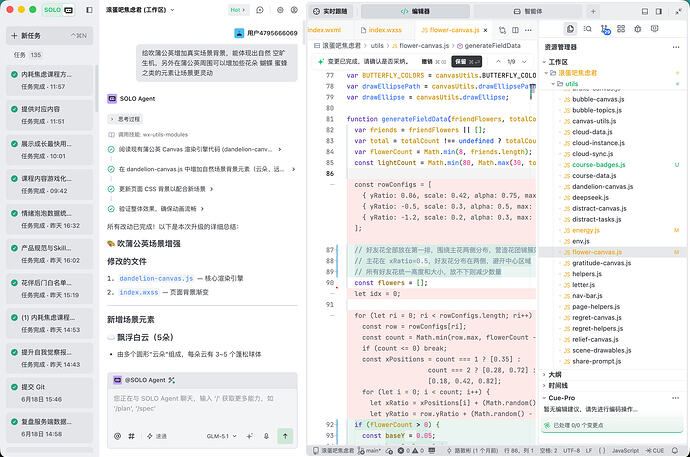Click the @ mention icon in chat input
Image resolution: width=690 pixels, height=457 pixels.
pos(117,436)
